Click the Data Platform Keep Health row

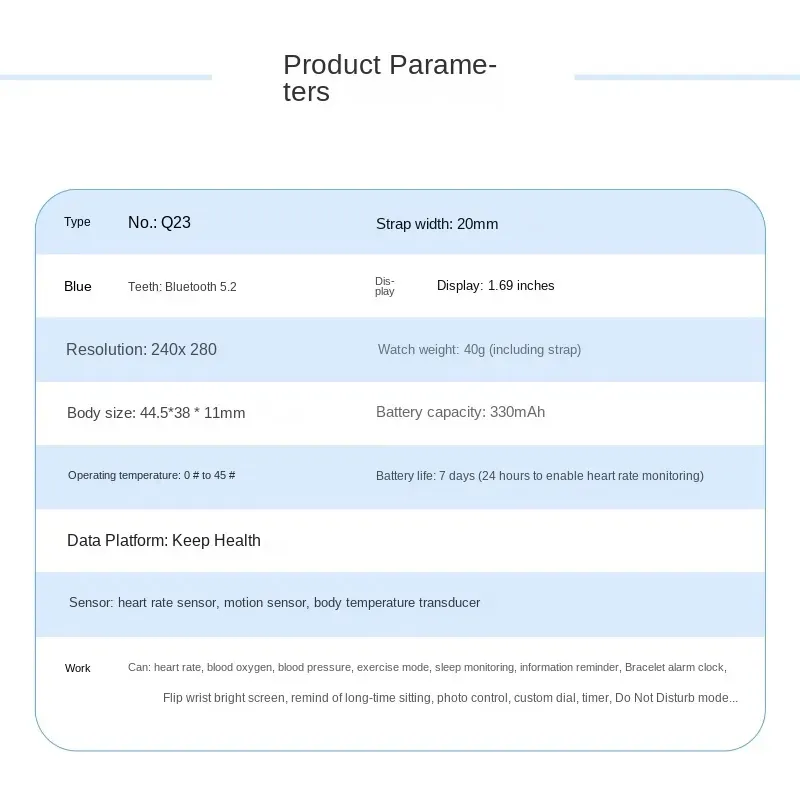(x=163, y=540)
